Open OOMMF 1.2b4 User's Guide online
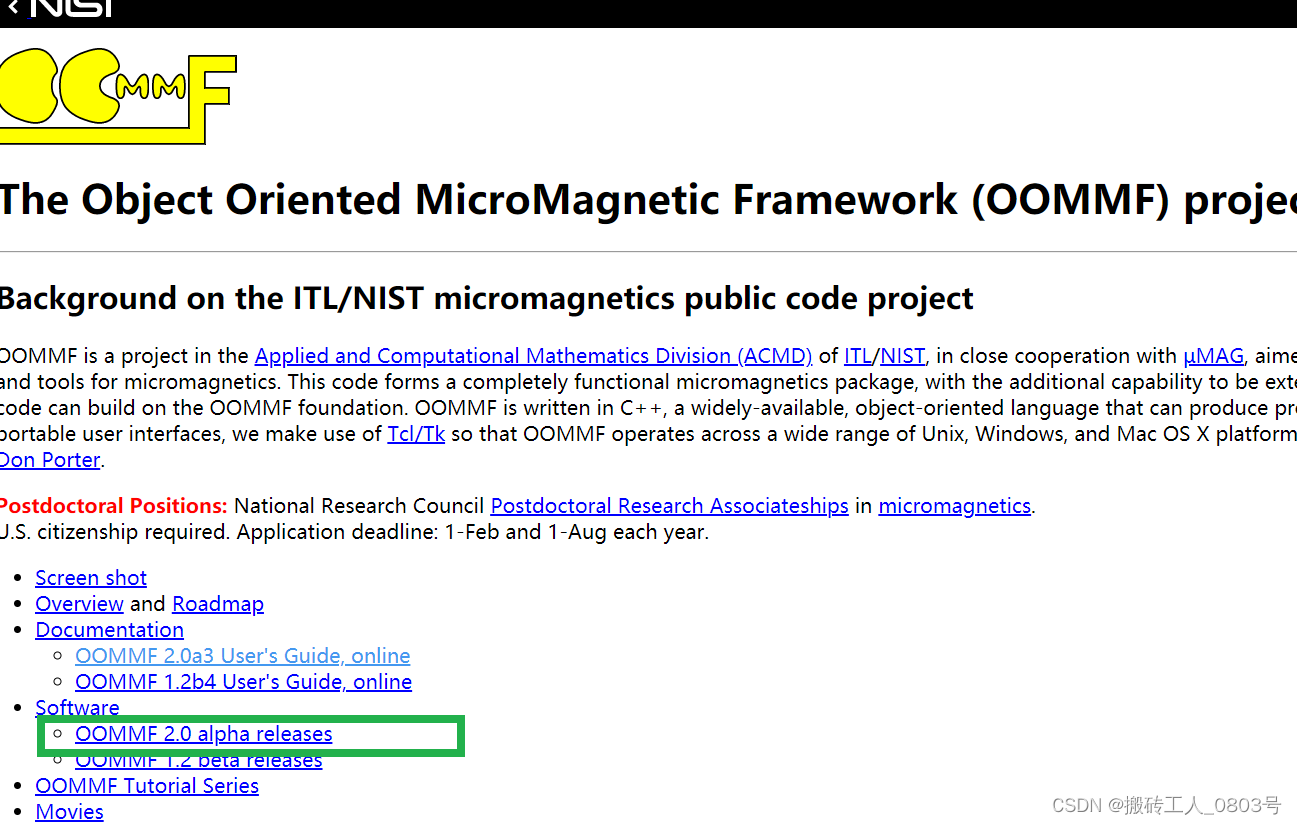Image resolution: width=1297 pixels, height=825 pixels. 243,682
